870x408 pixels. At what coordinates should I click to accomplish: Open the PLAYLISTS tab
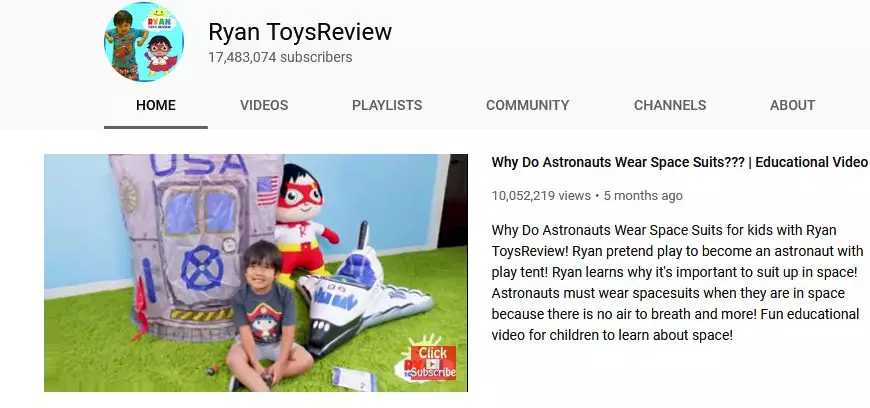coord(387,105)
